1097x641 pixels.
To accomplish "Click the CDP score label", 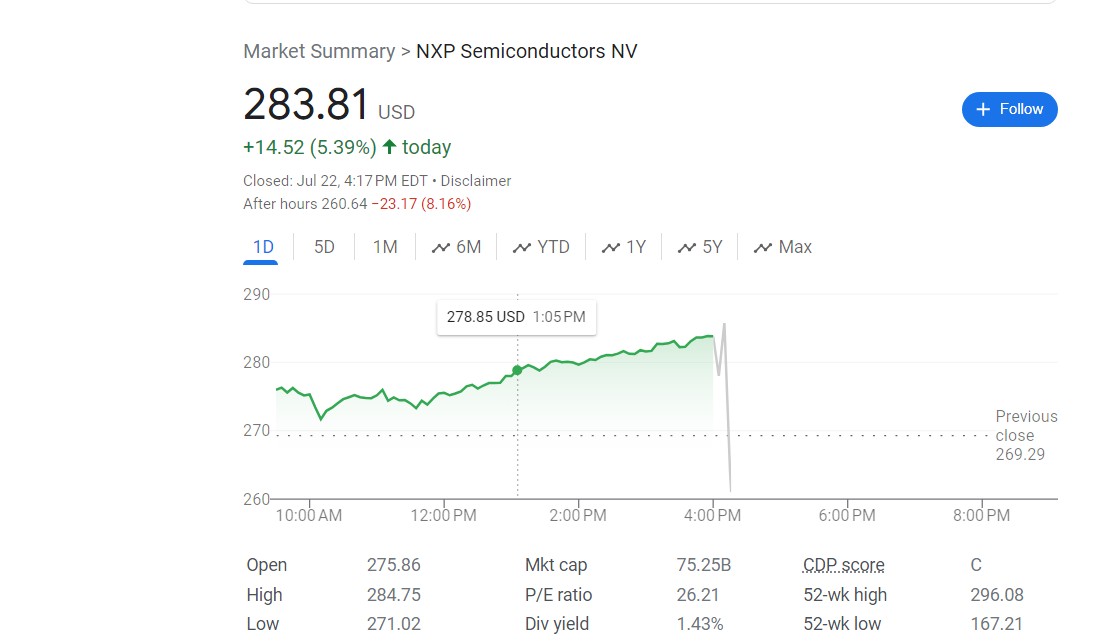I will 843,565.
